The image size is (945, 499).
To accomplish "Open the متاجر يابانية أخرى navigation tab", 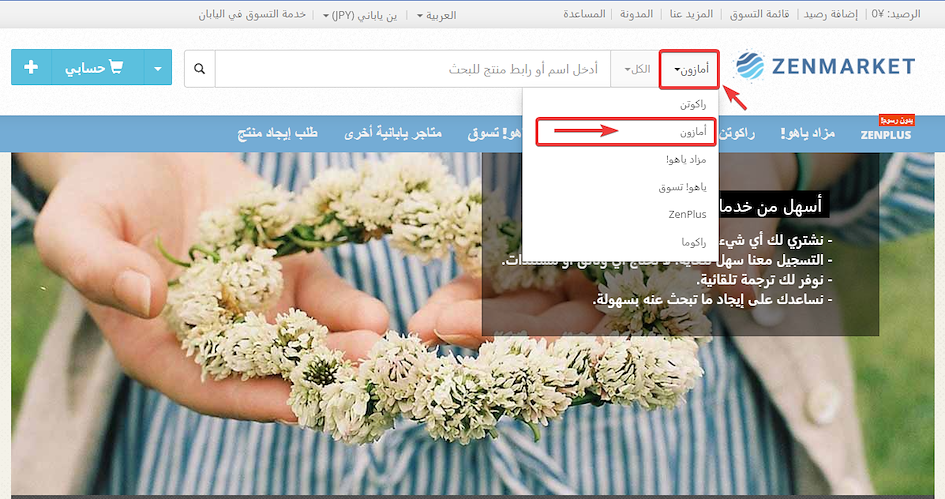I will pyautogui.click(x=393, y=133).
